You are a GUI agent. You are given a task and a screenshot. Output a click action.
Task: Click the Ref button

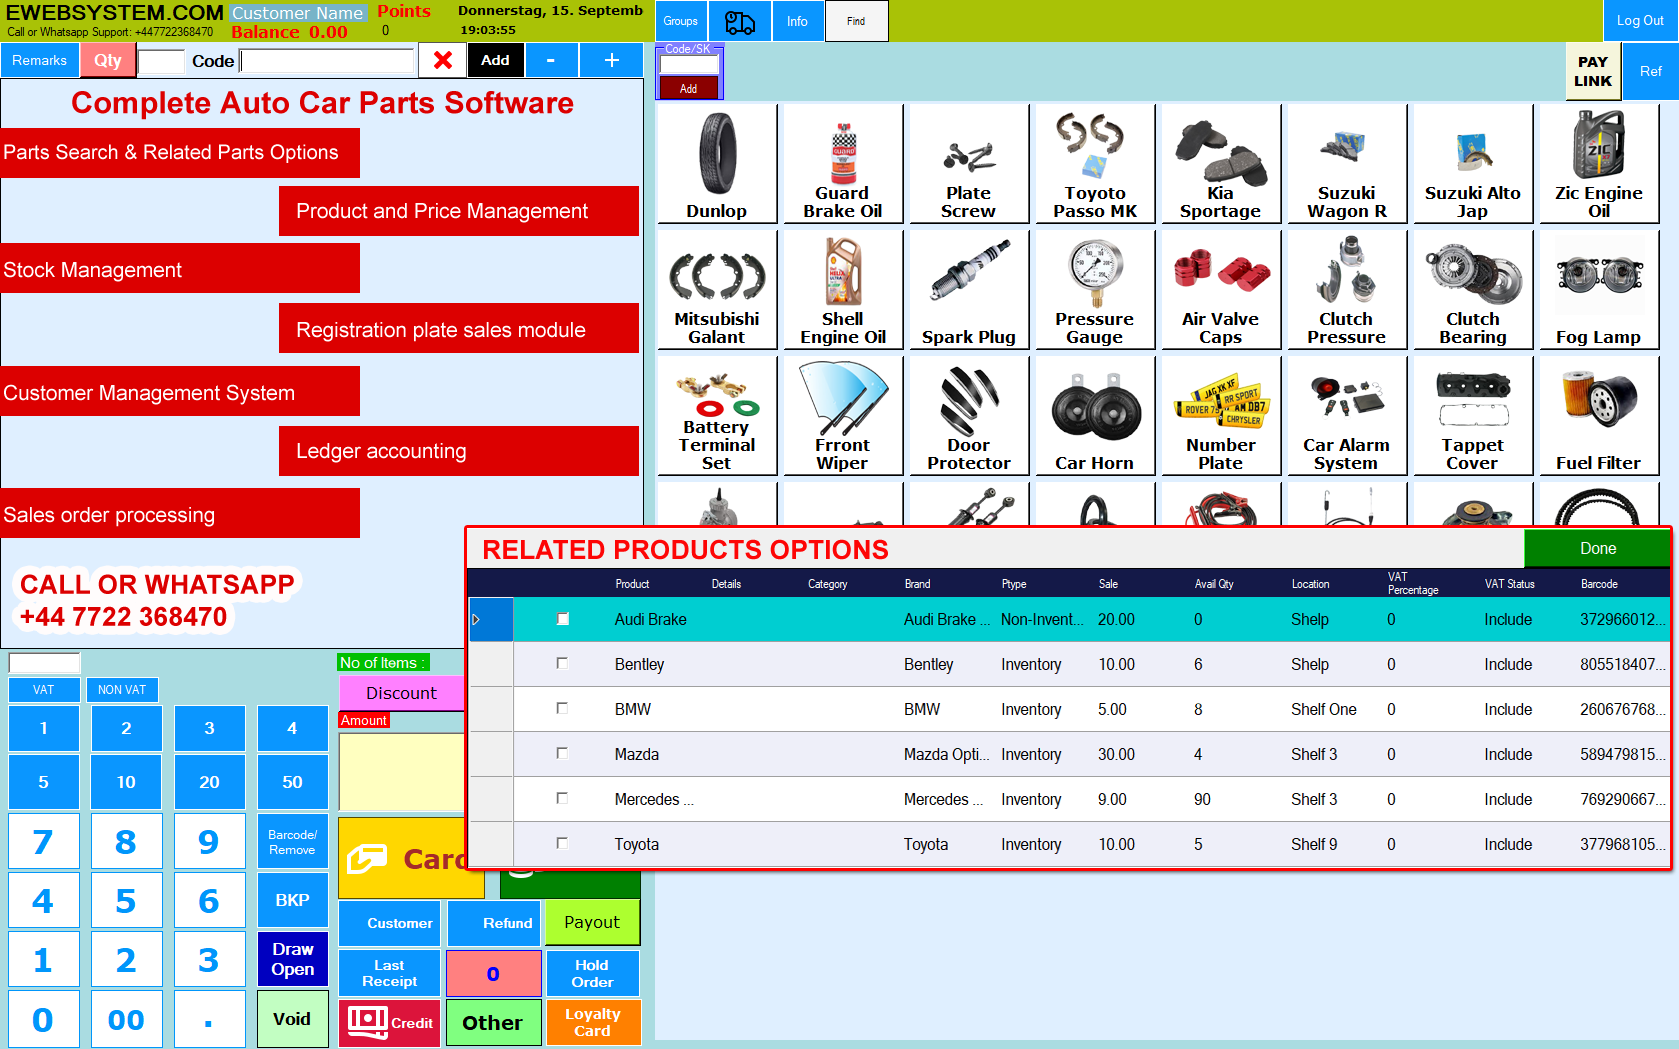(1650, 71)
